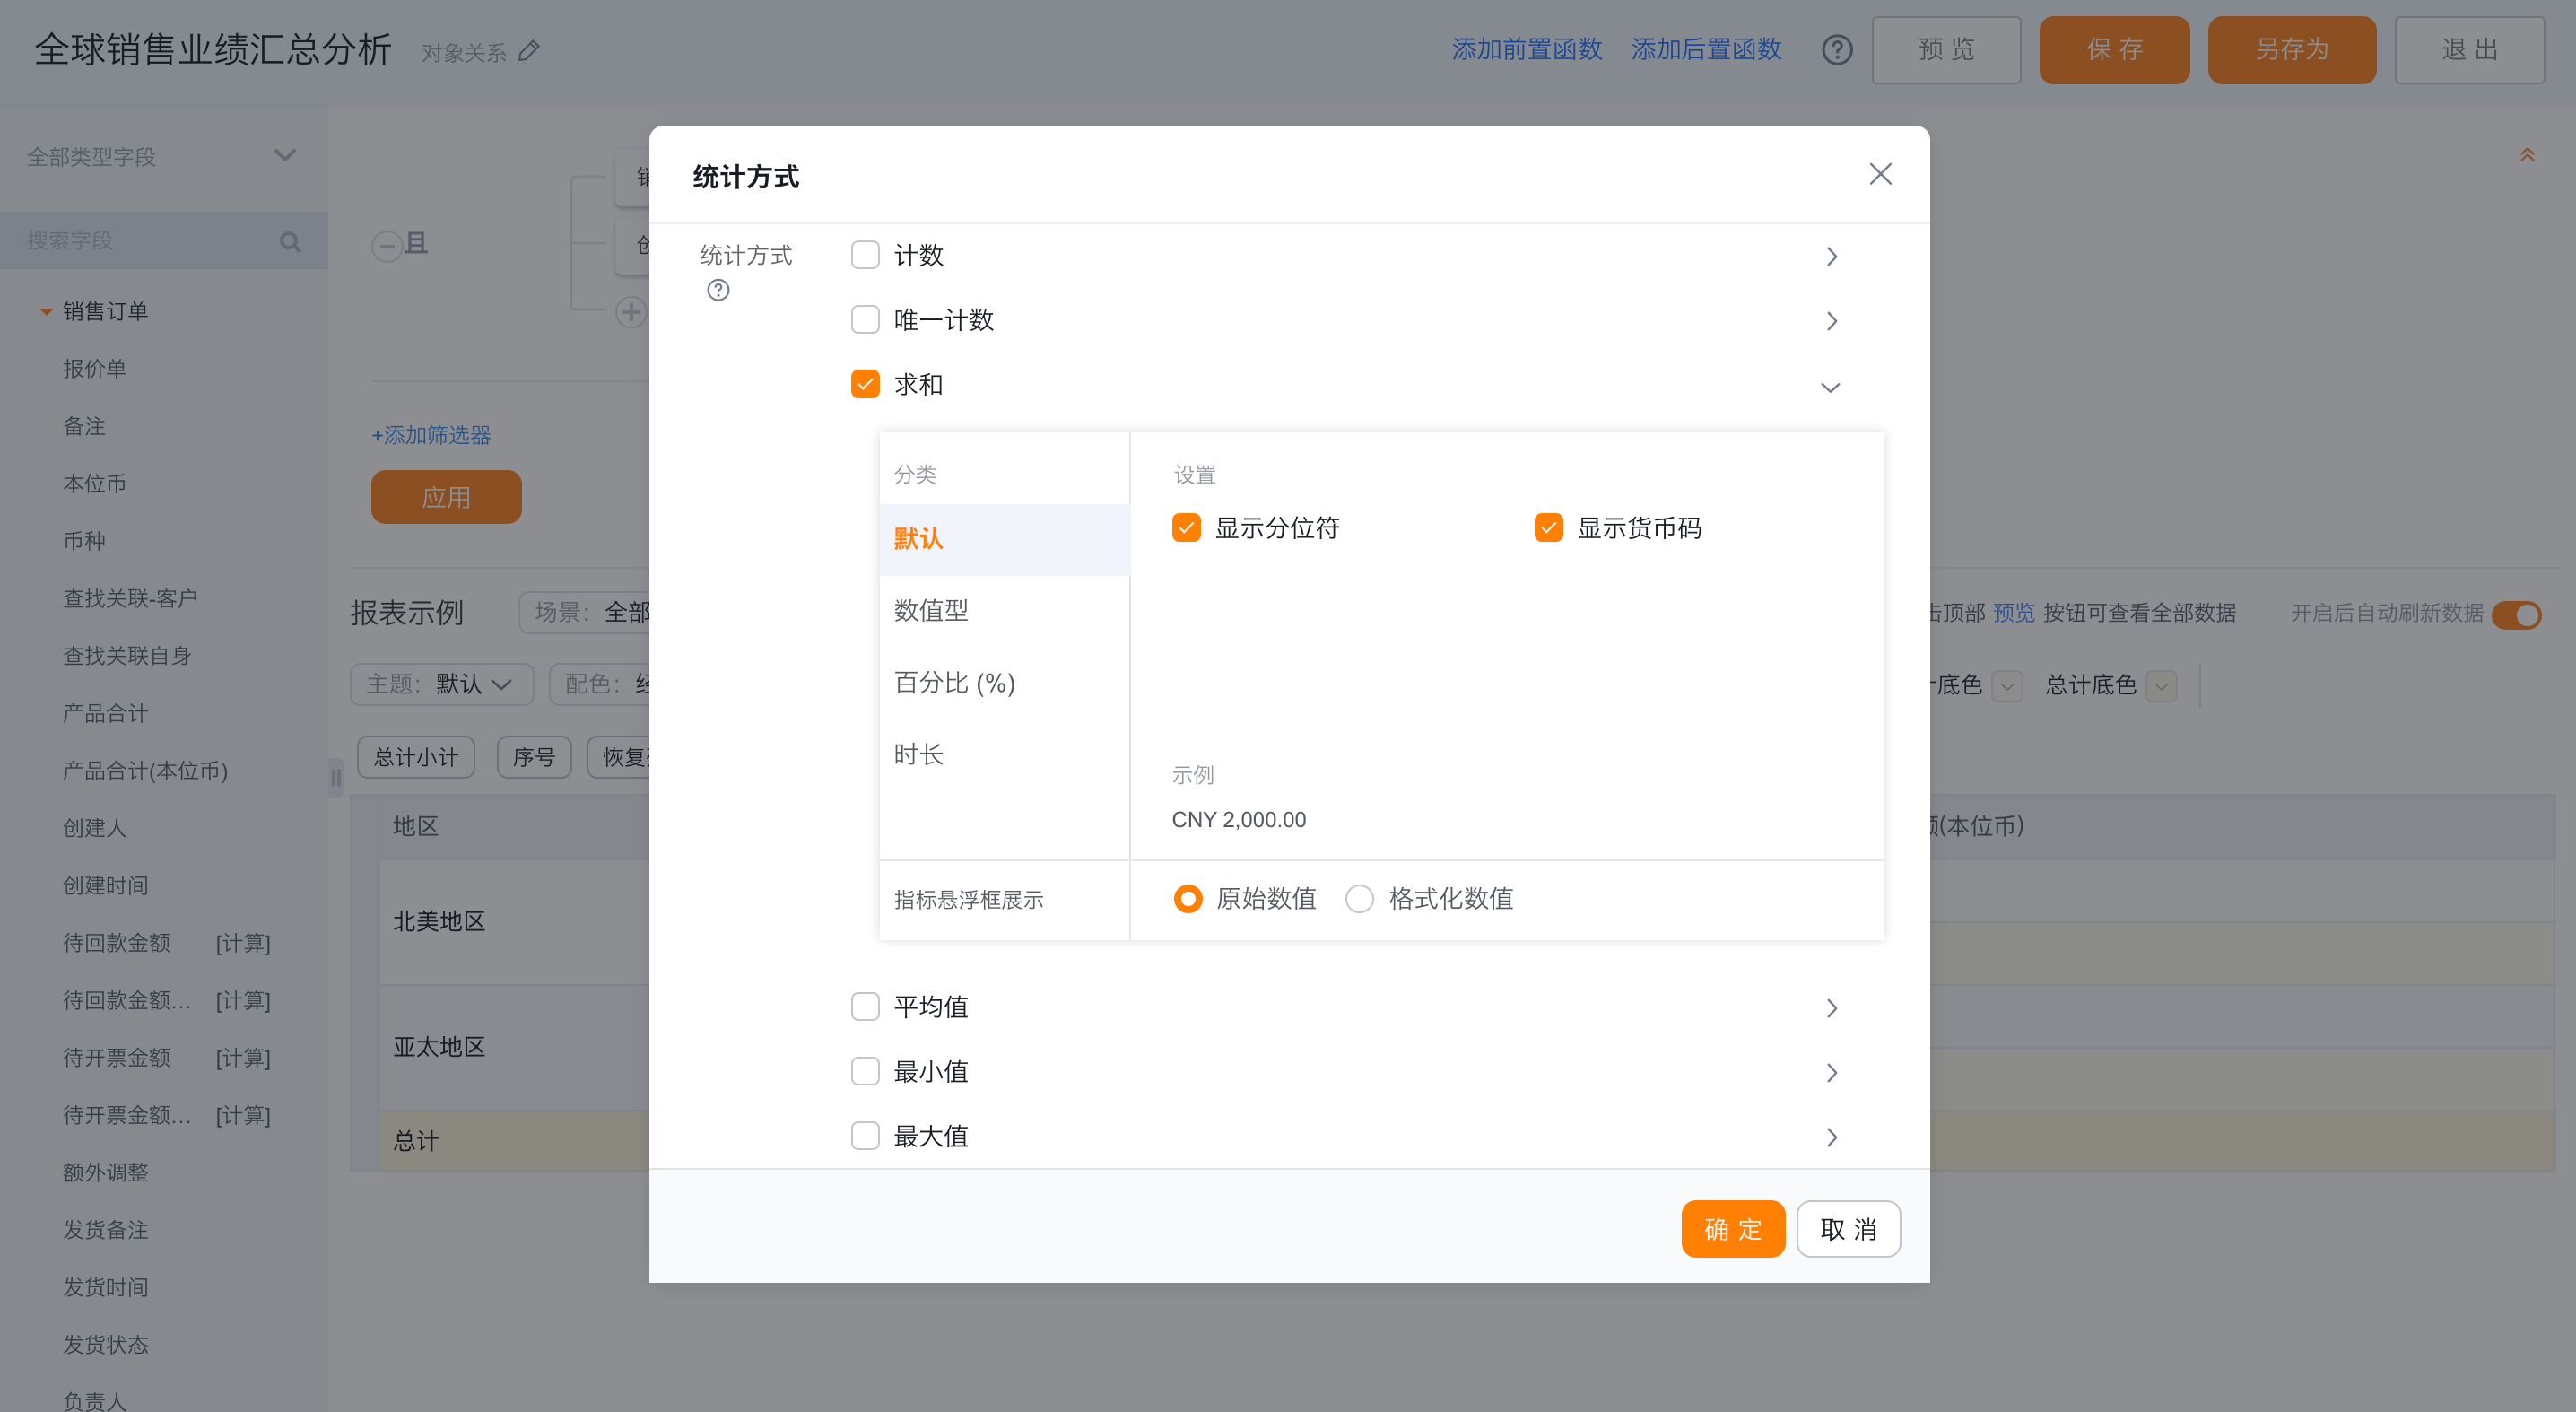Click the help icon under 统计方式 label
The width and height of the screenshot is (2576, 1412).
(718, 290)
